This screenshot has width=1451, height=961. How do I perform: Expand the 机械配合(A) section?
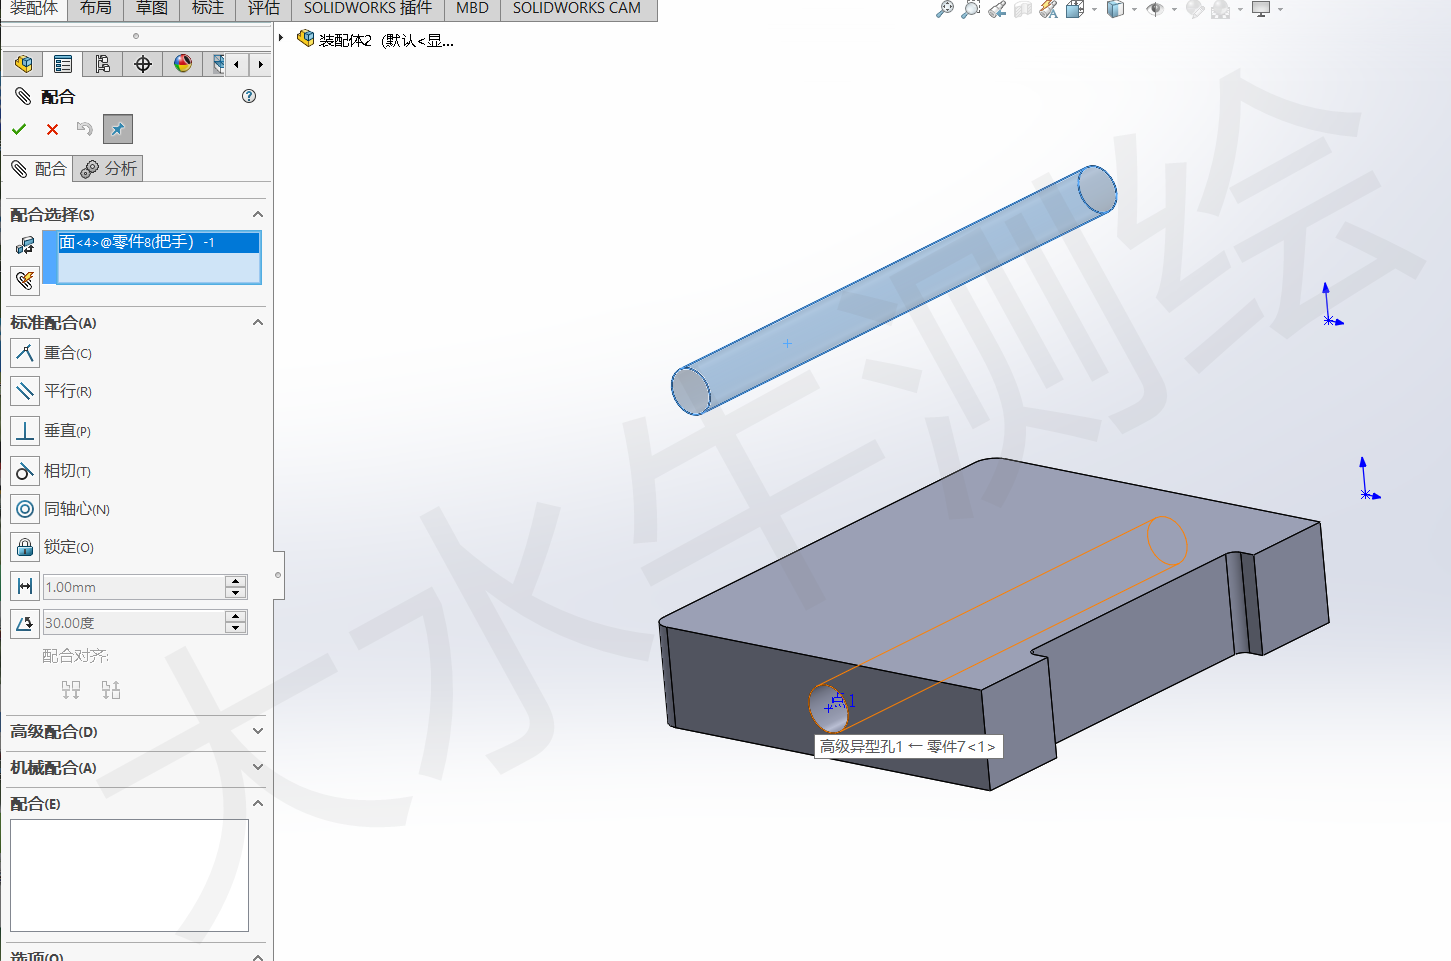258,767
